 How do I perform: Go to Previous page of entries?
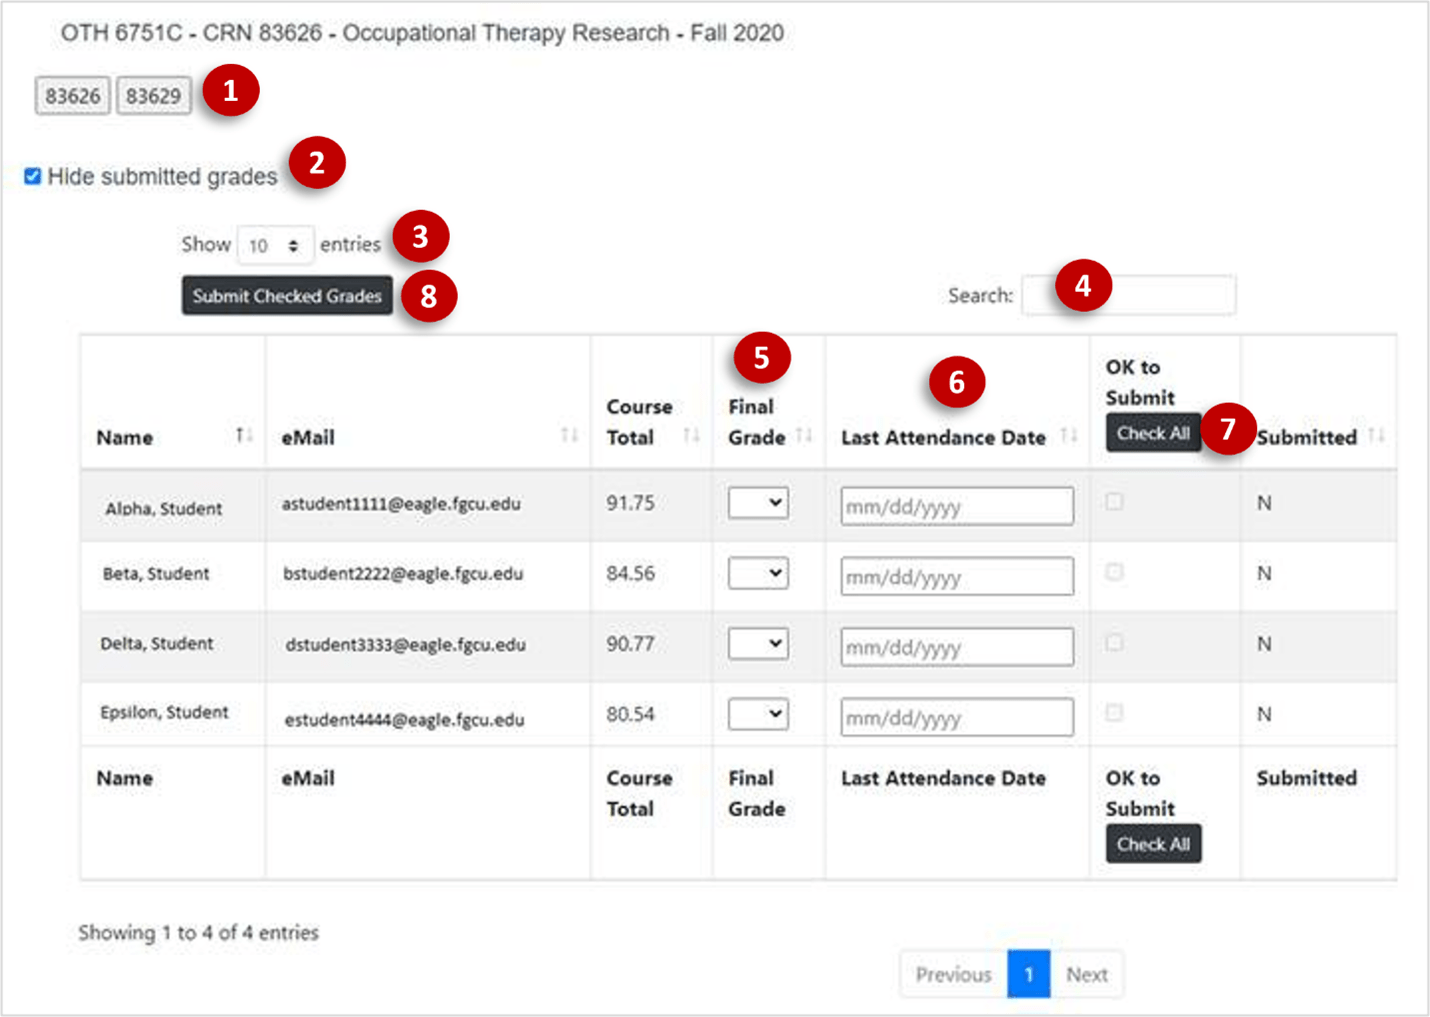click(953, 974)
